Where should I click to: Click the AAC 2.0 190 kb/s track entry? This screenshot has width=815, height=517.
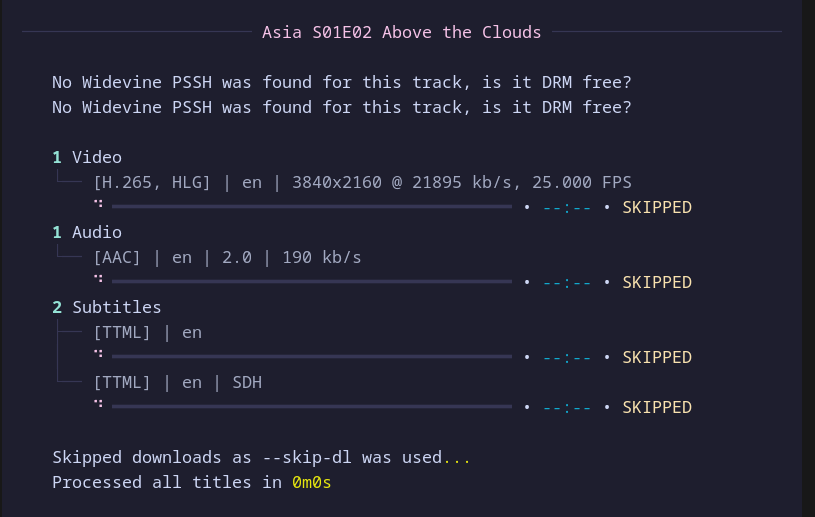point(227,257)
